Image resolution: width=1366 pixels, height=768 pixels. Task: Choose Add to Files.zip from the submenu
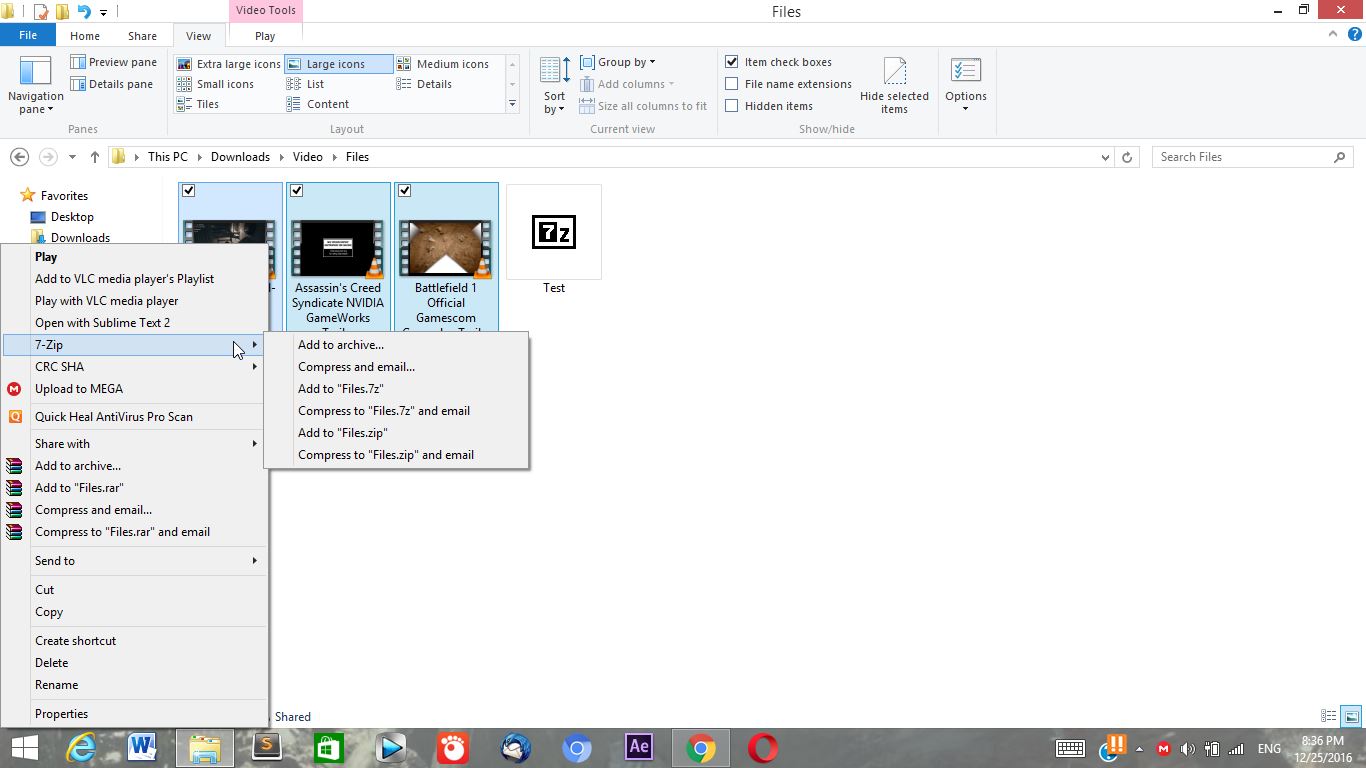(343, 432)
